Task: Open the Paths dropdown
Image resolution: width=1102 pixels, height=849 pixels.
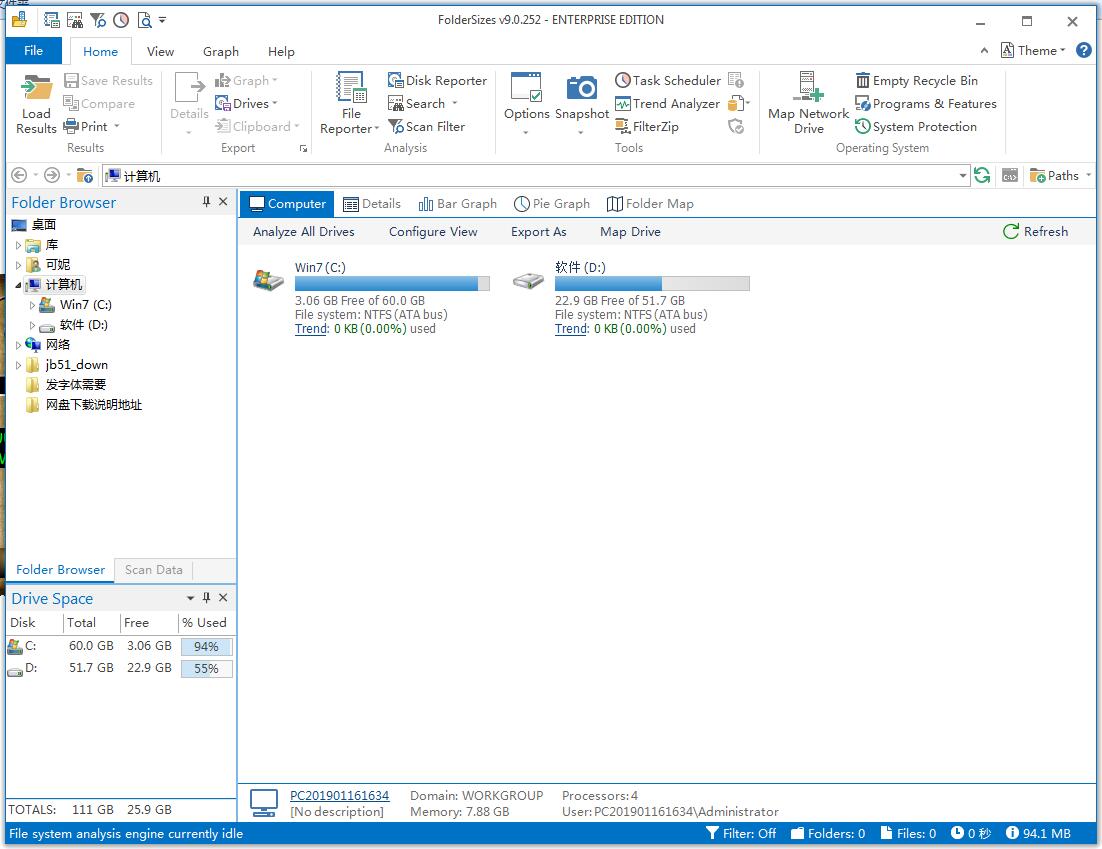Action: point(1055,176)
